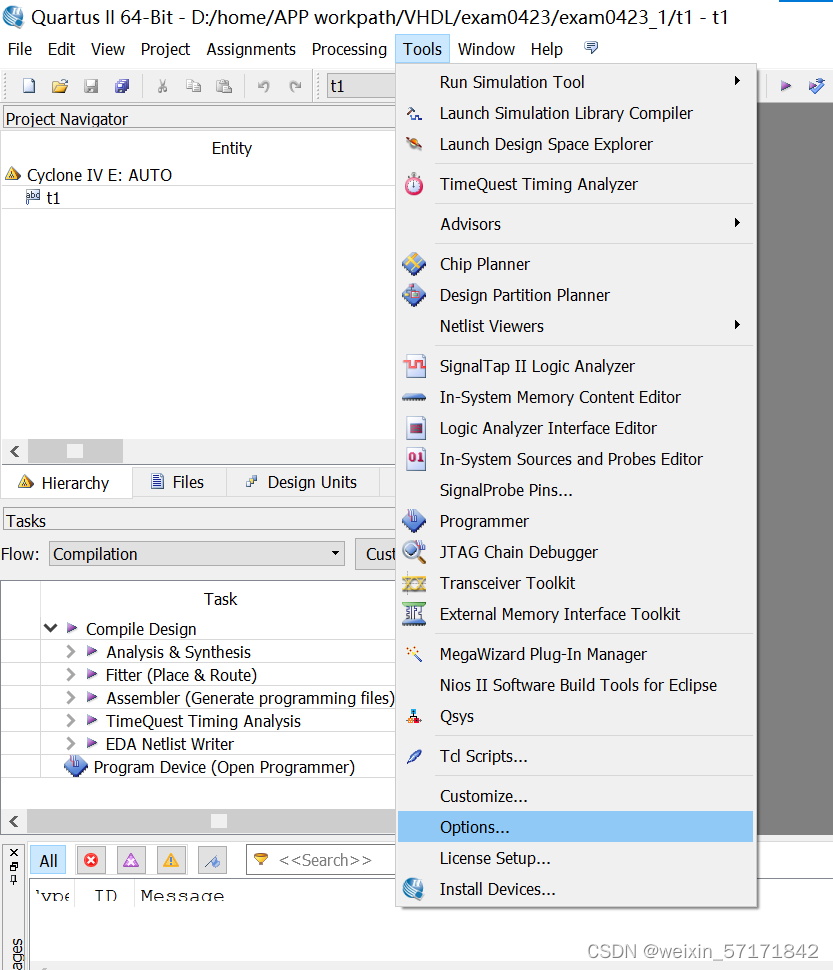Show all messages with All filter
833x970 pixels.
[x=48, y=861]
